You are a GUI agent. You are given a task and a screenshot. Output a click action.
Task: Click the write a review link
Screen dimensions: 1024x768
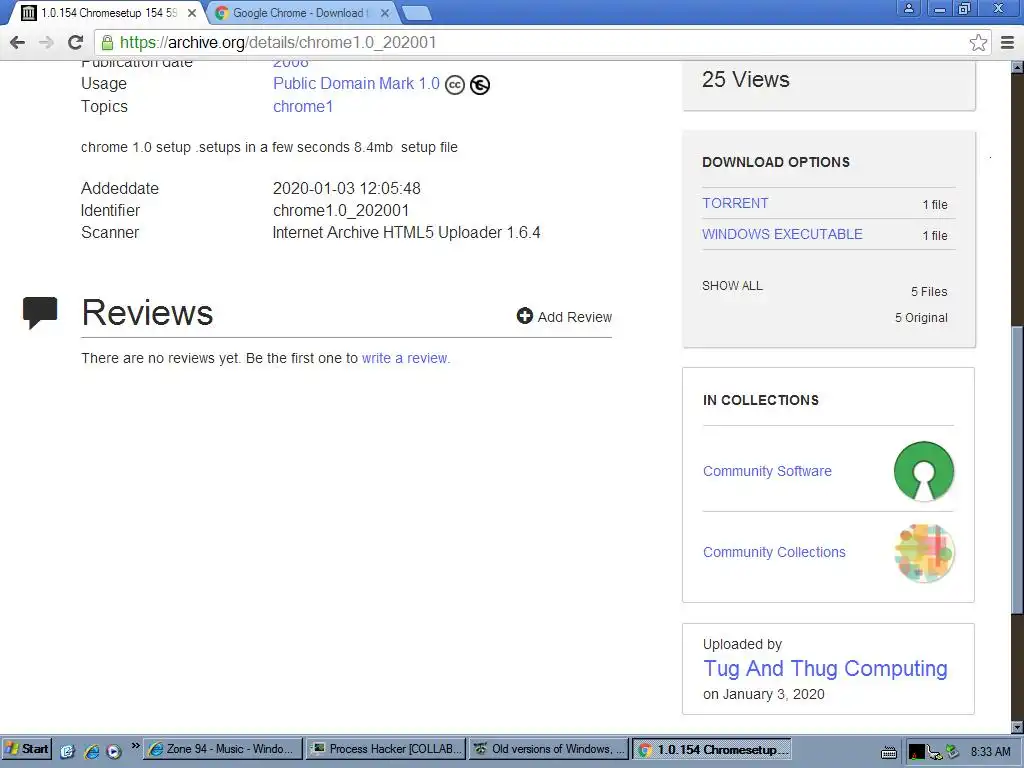[x=406, y=358]
